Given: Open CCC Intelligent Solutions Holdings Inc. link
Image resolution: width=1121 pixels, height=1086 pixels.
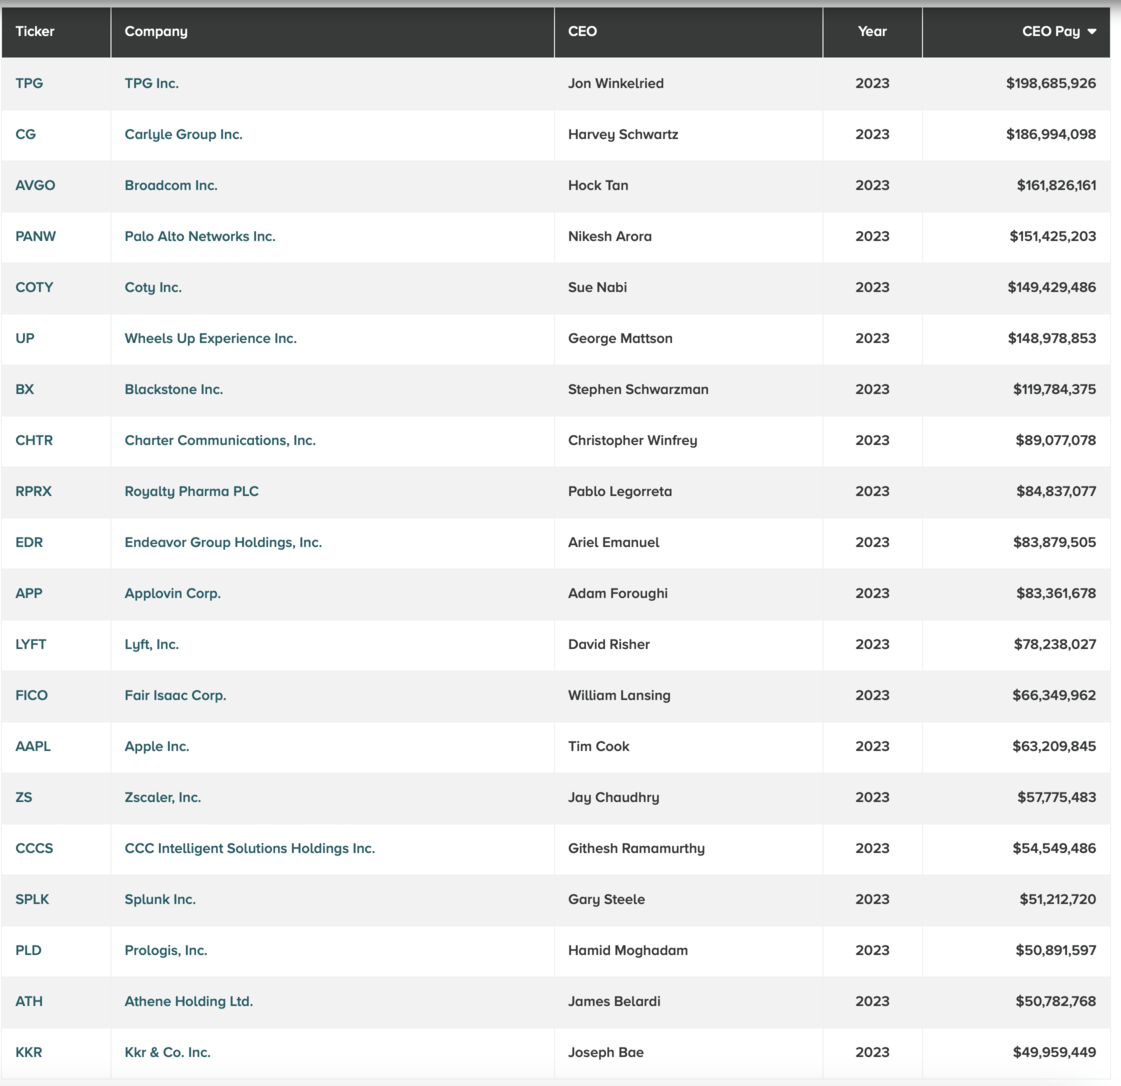Looking at the screenshot, I should tap(250, 849).
